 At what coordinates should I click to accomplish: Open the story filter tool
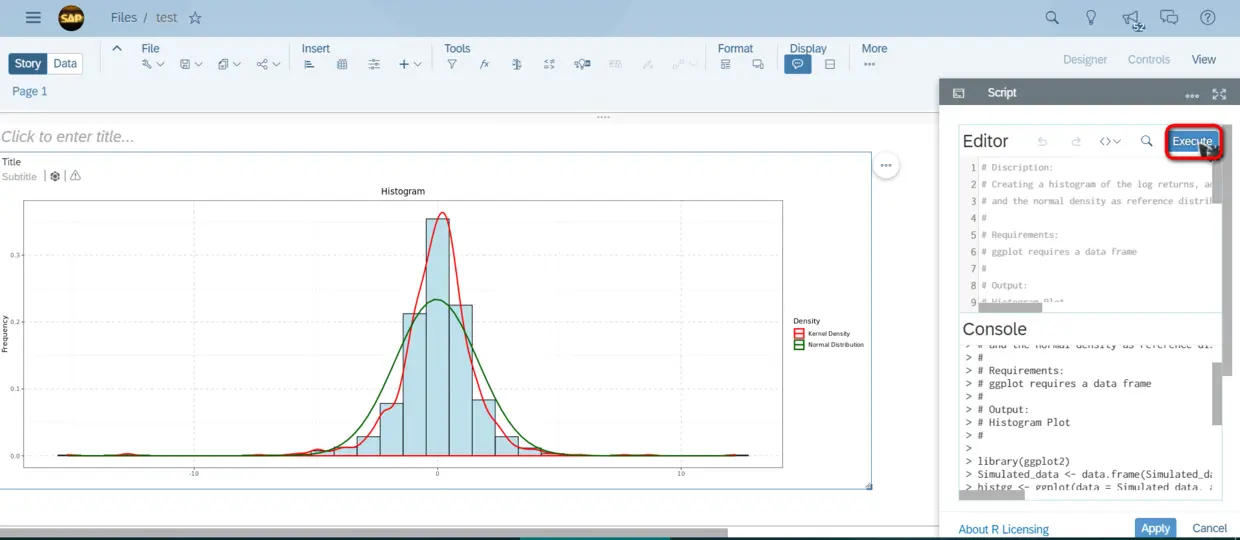(x=452, y=64)
